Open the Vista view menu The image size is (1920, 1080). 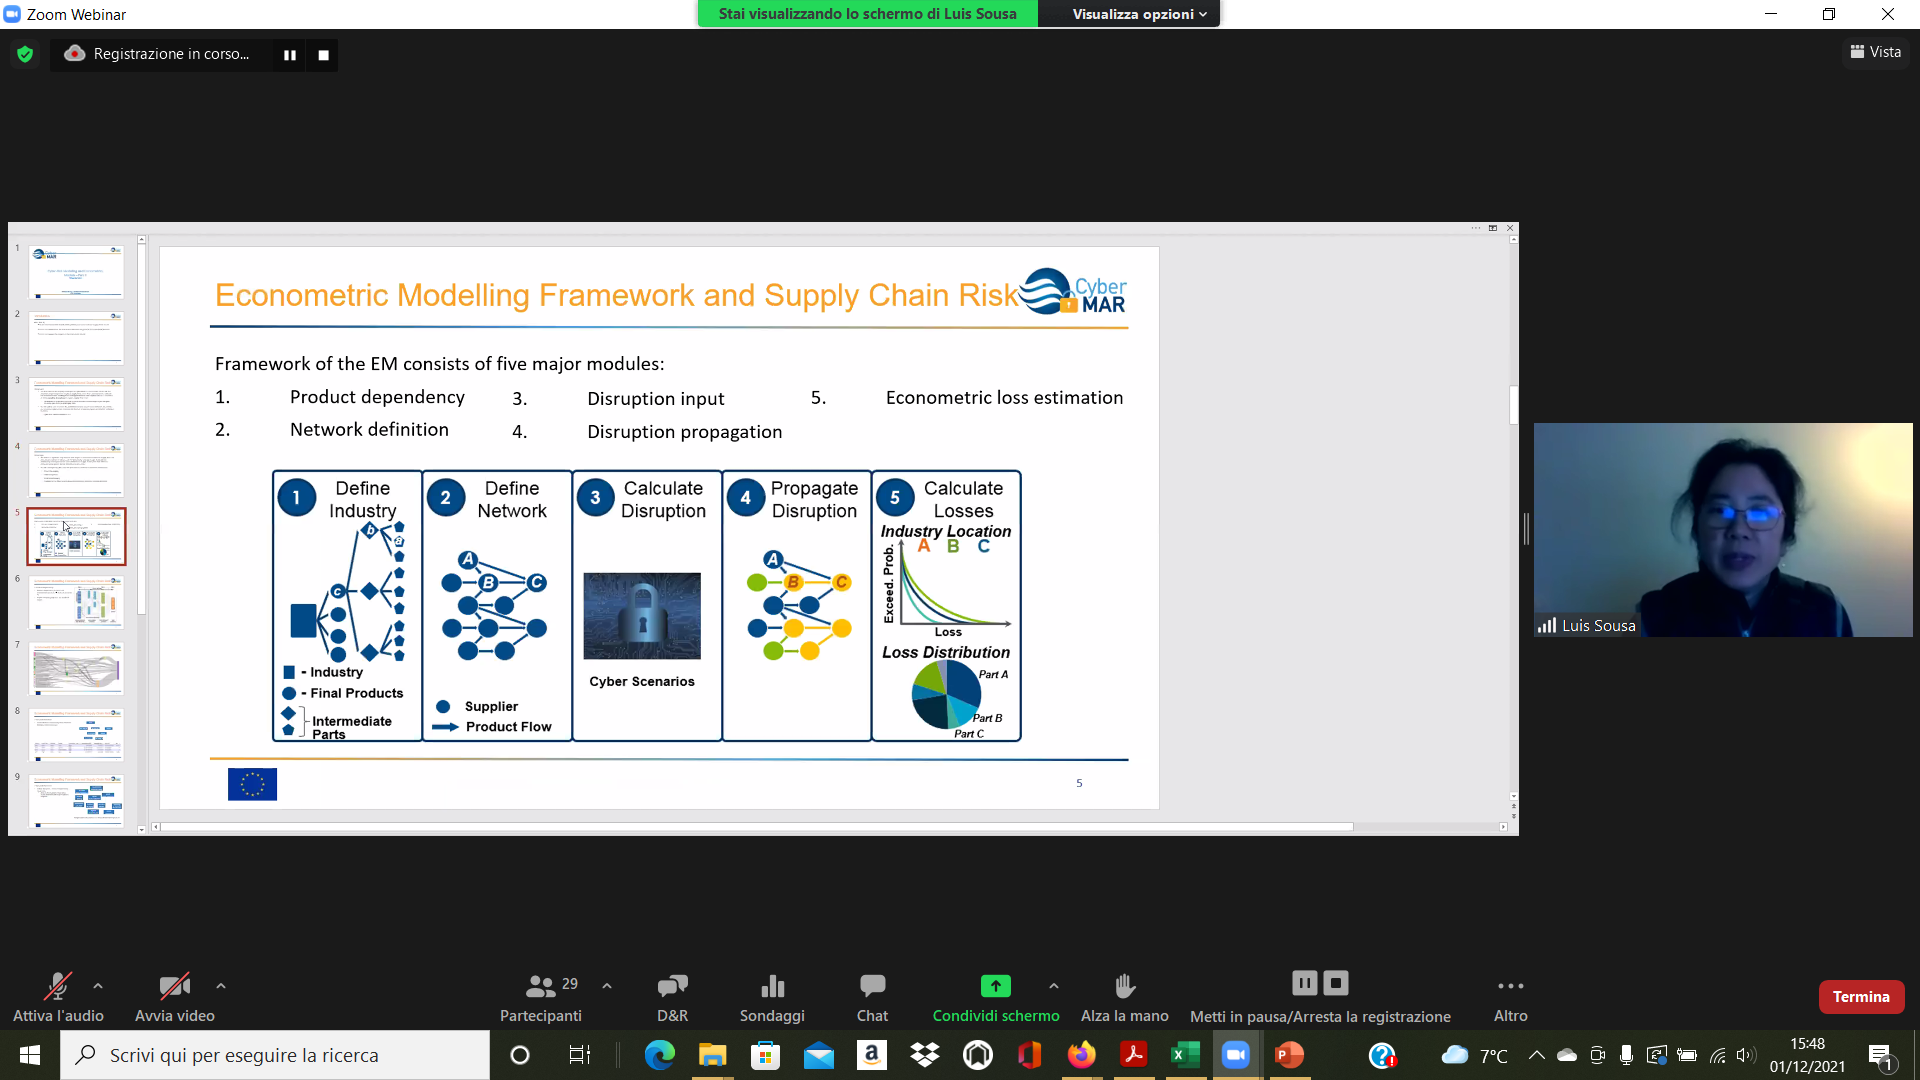[1876, 52]
